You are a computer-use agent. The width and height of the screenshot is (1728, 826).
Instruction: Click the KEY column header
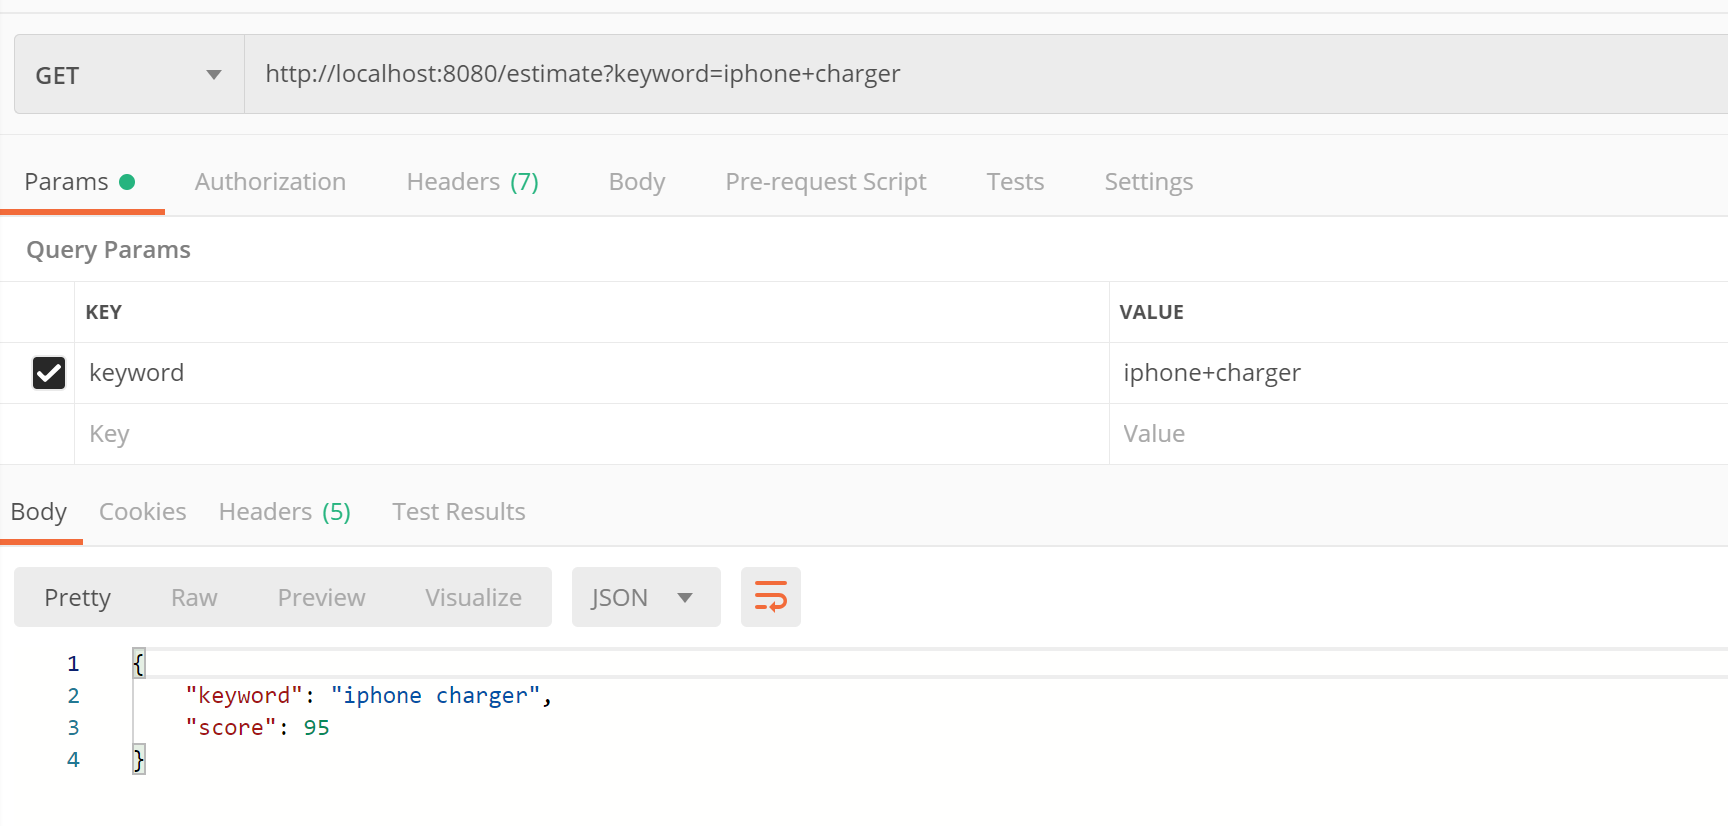click(x=104, y=312)
